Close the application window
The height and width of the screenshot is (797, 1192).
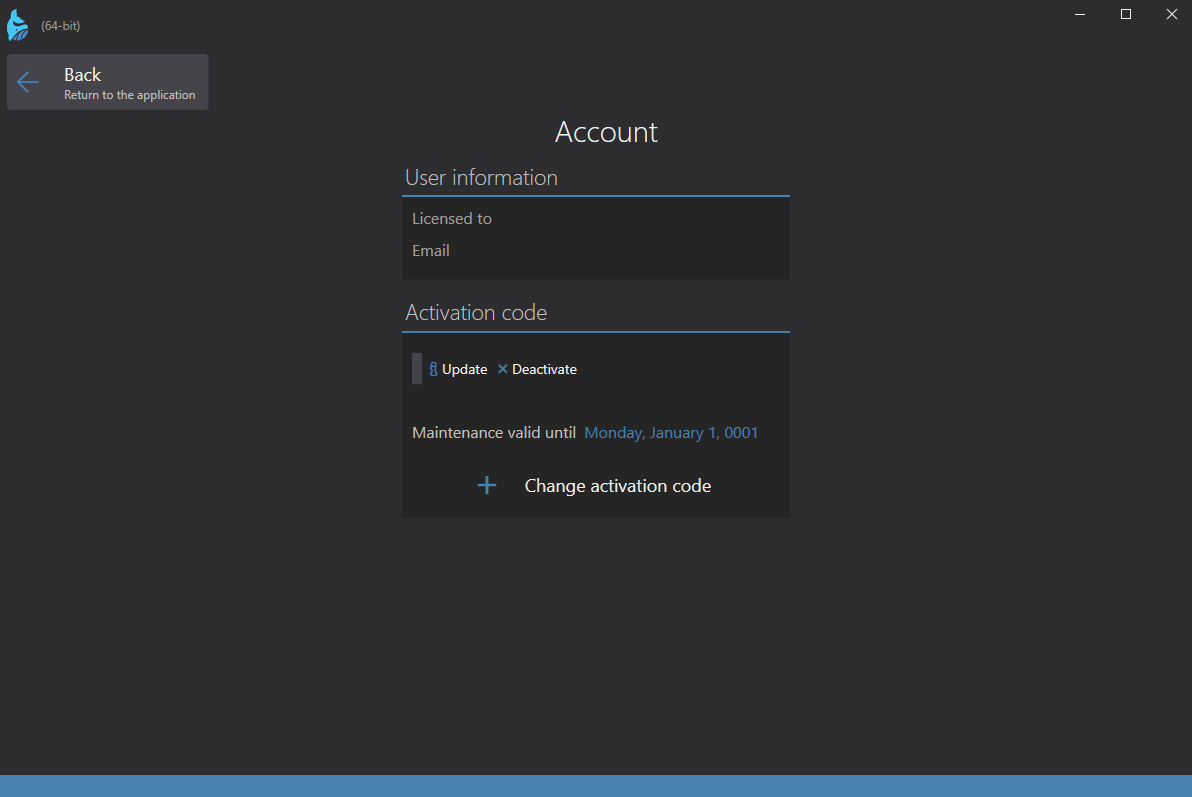click(x=1171, y=14)
